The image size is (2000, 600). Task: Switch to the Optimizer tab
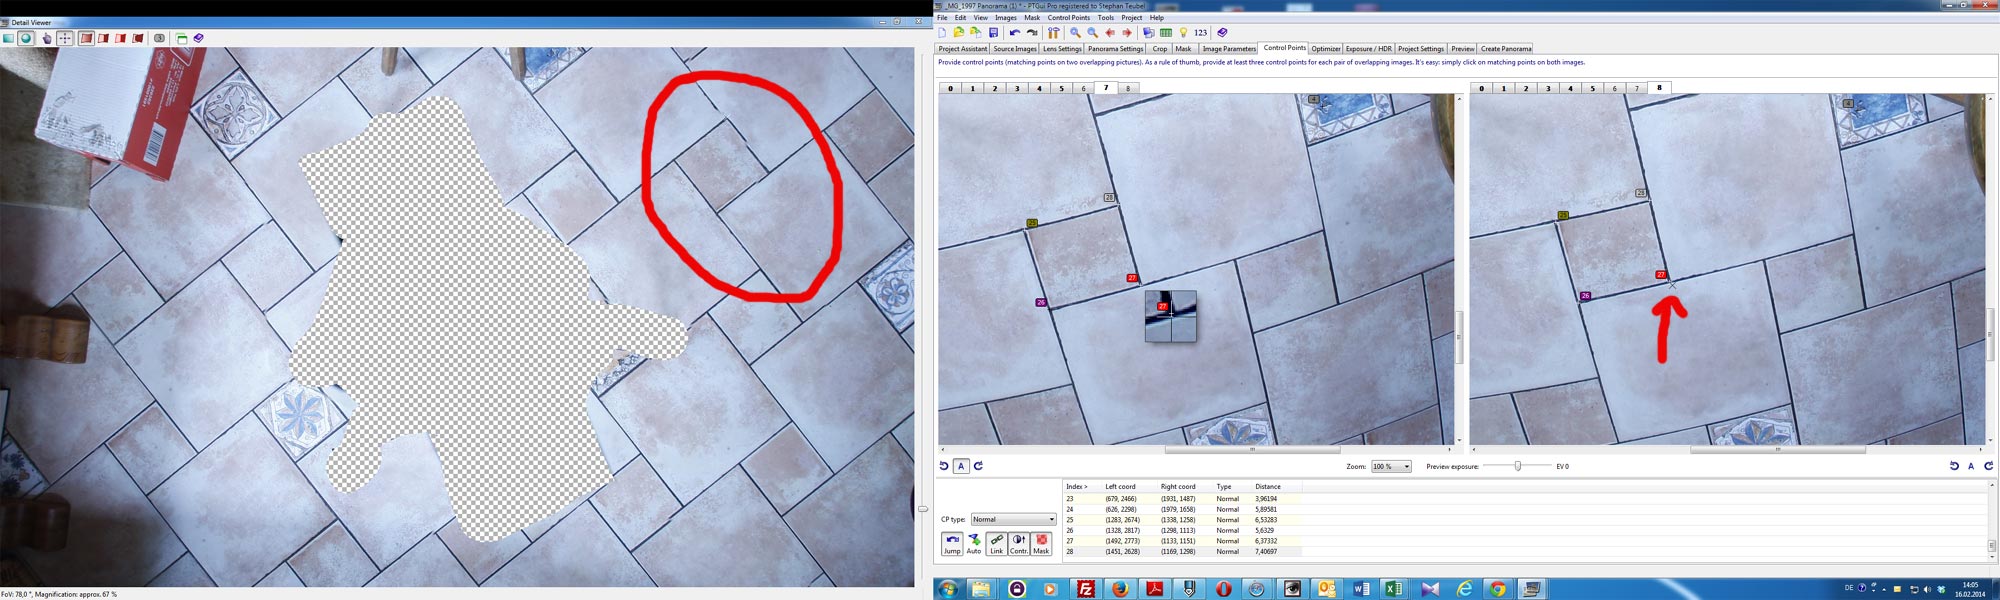pyautogui.click(x=1325, y=49)
